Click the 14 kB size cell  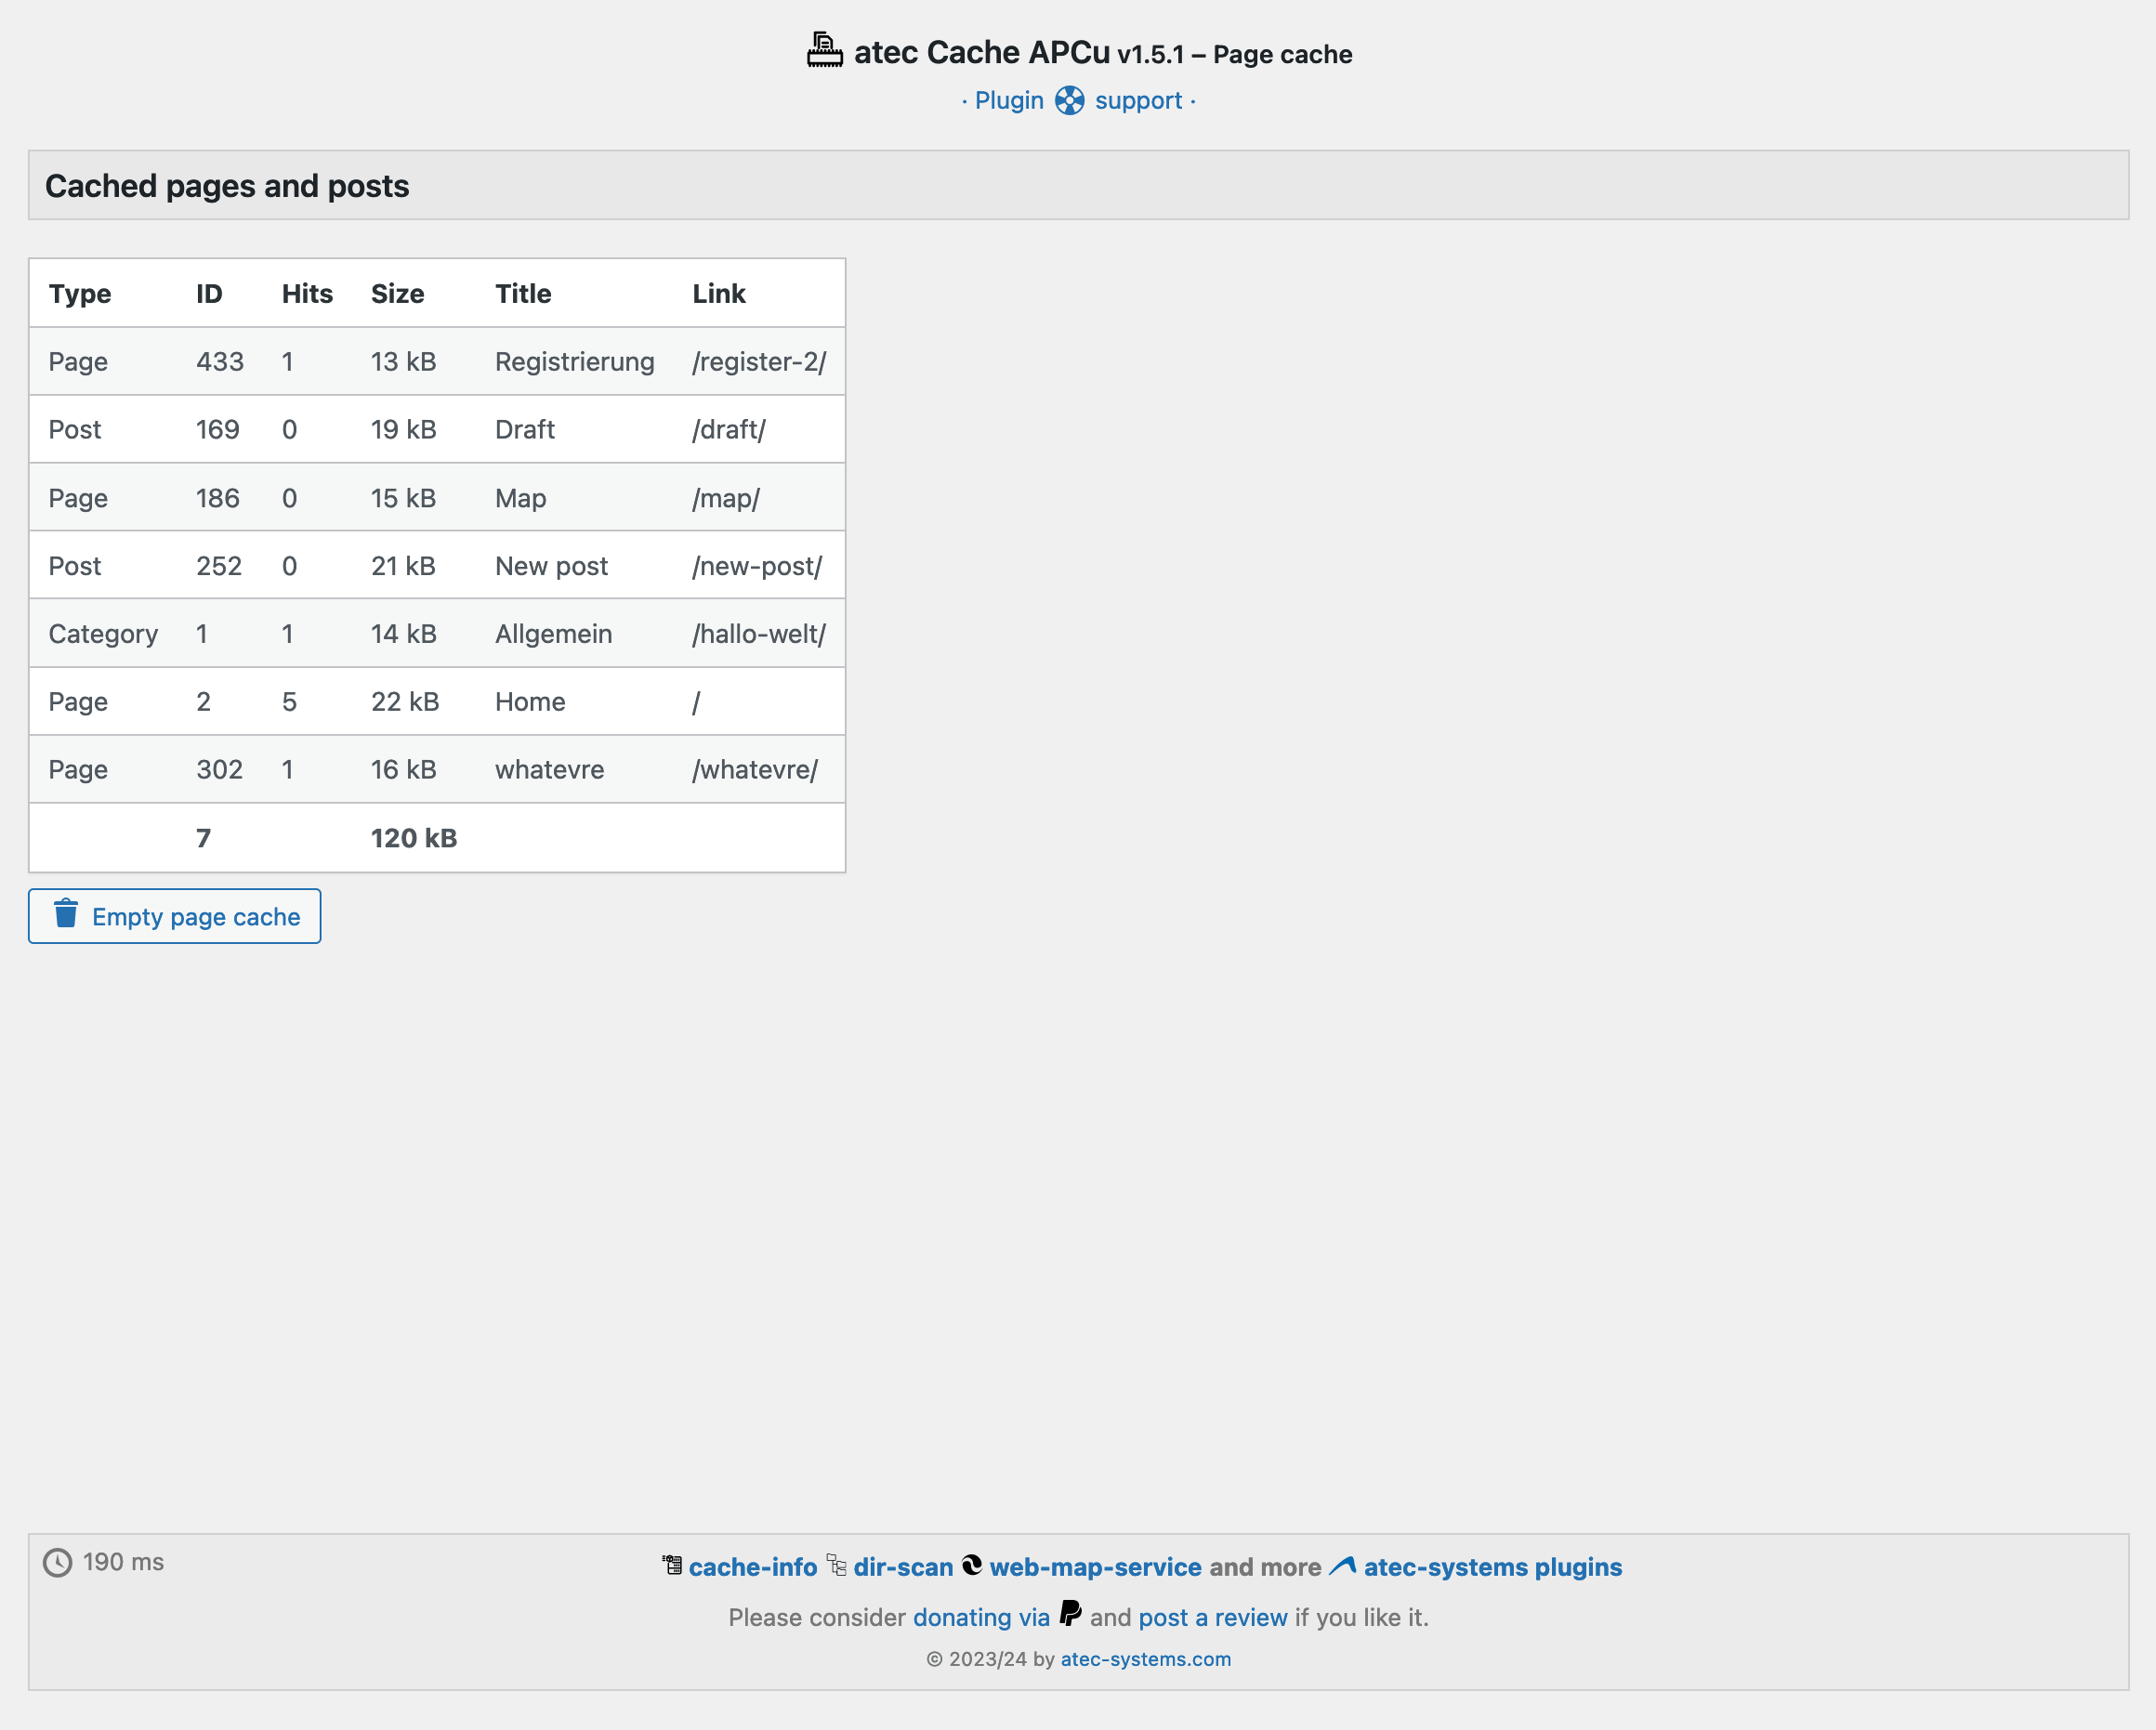[x=404, y=634]
